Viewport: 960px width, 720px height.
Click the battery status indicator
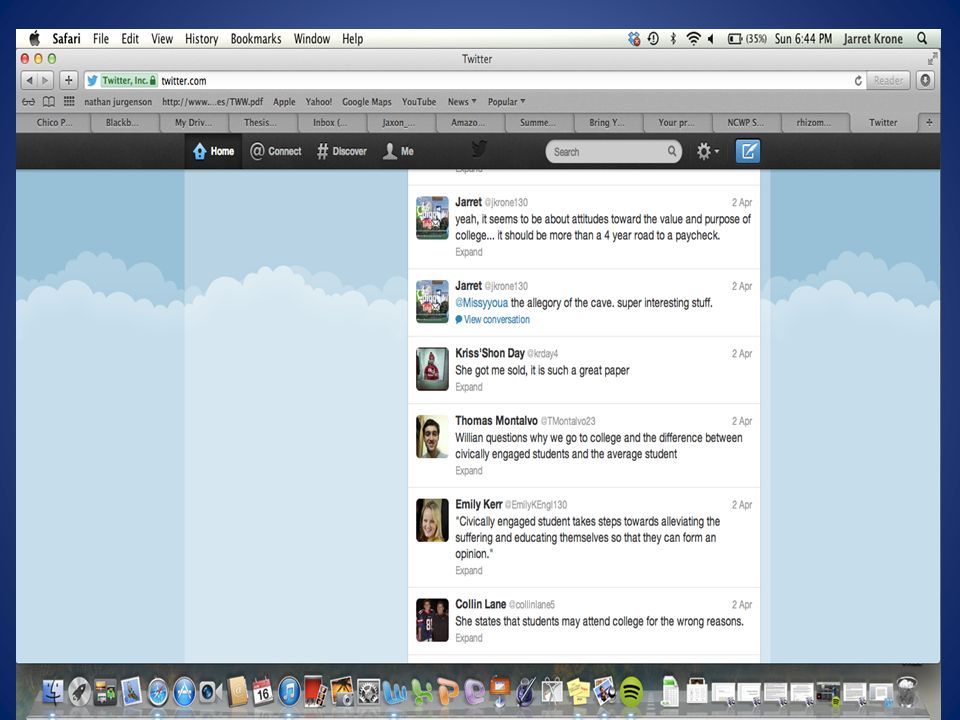pos(747,39)
